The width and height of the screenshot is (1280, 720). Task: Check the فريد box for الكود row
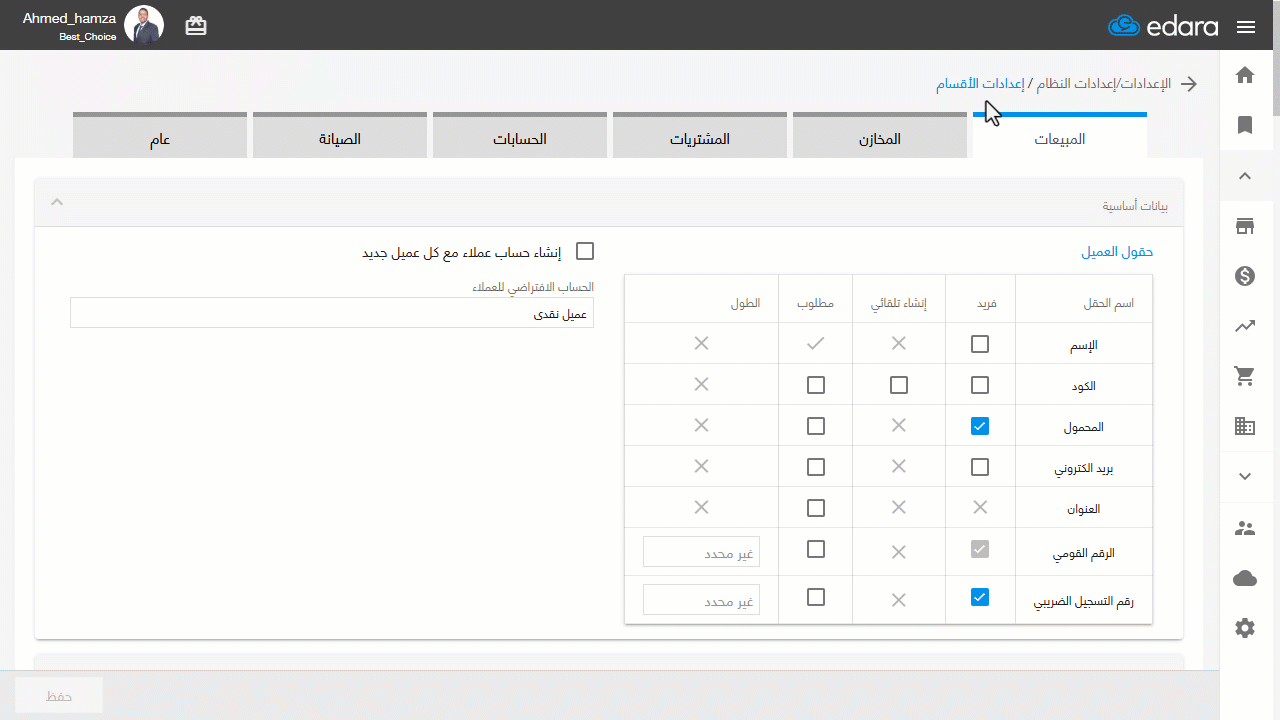(x=980, y=385)
